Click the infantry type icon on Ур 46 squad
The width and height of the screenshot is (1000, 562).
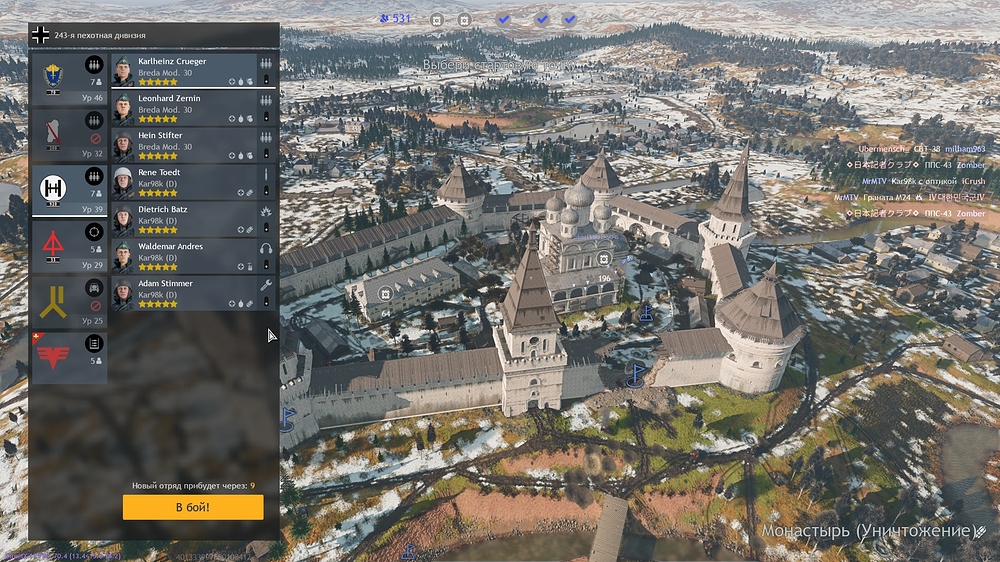pos(94,64)
